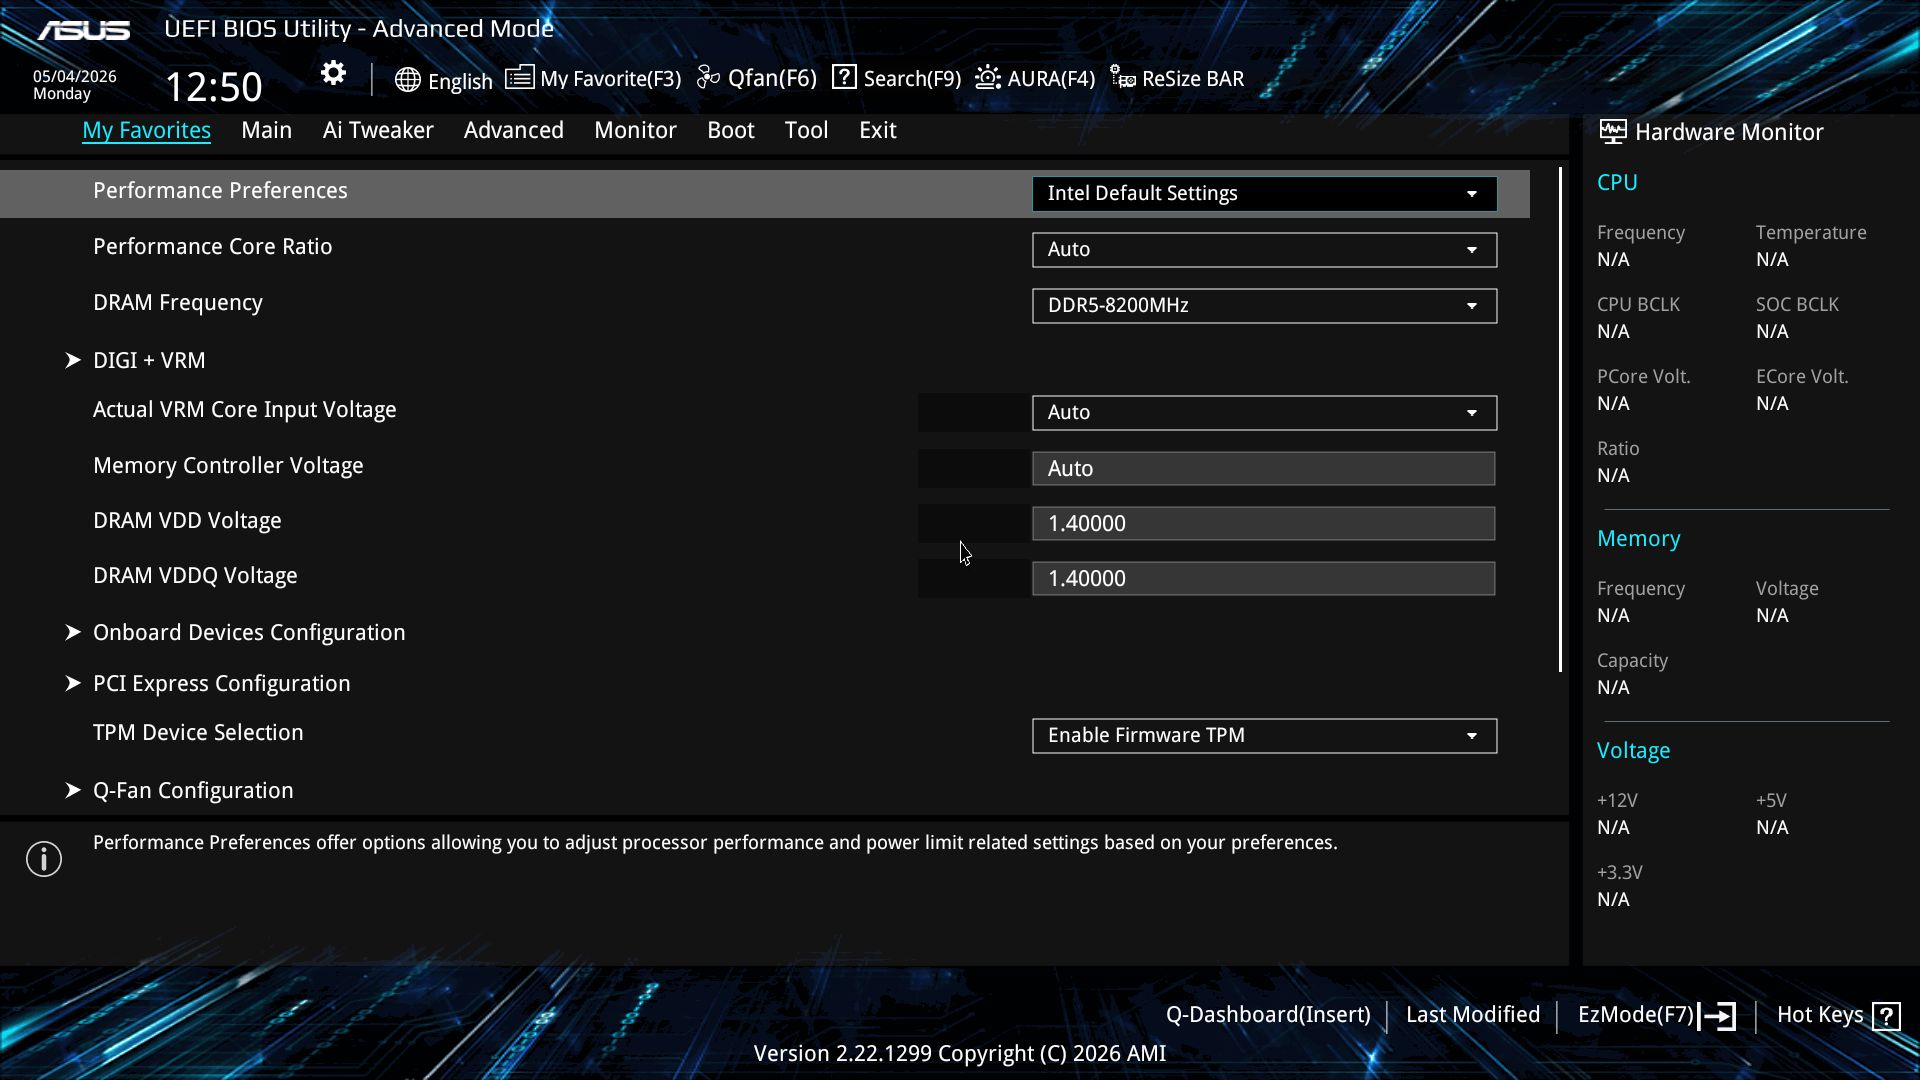This screenshot has width=1920, height=1080.
Task: Switch to the Advanced tab
Action: (x=514, y=130)
